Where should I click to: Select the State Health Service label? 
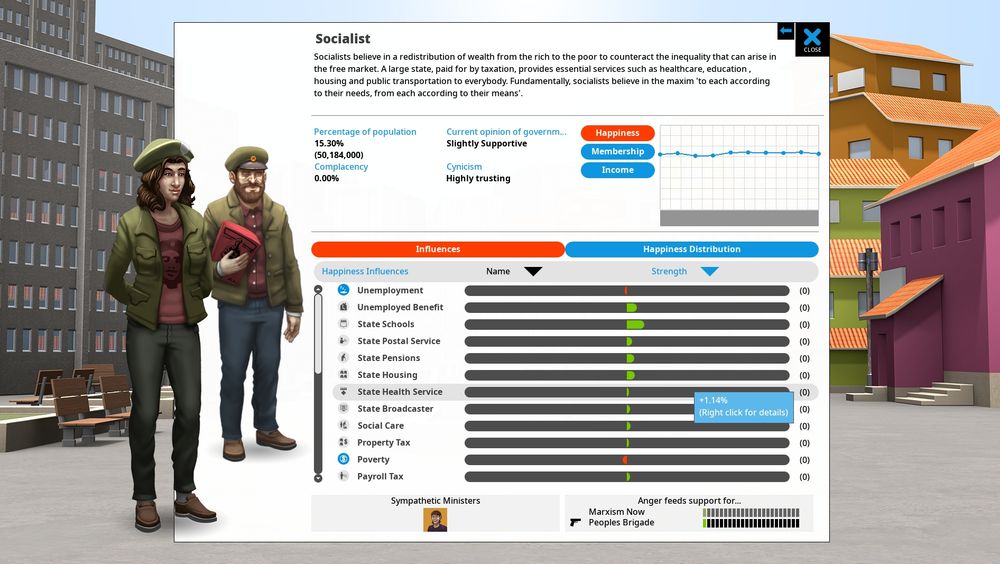tap(399, 392)
